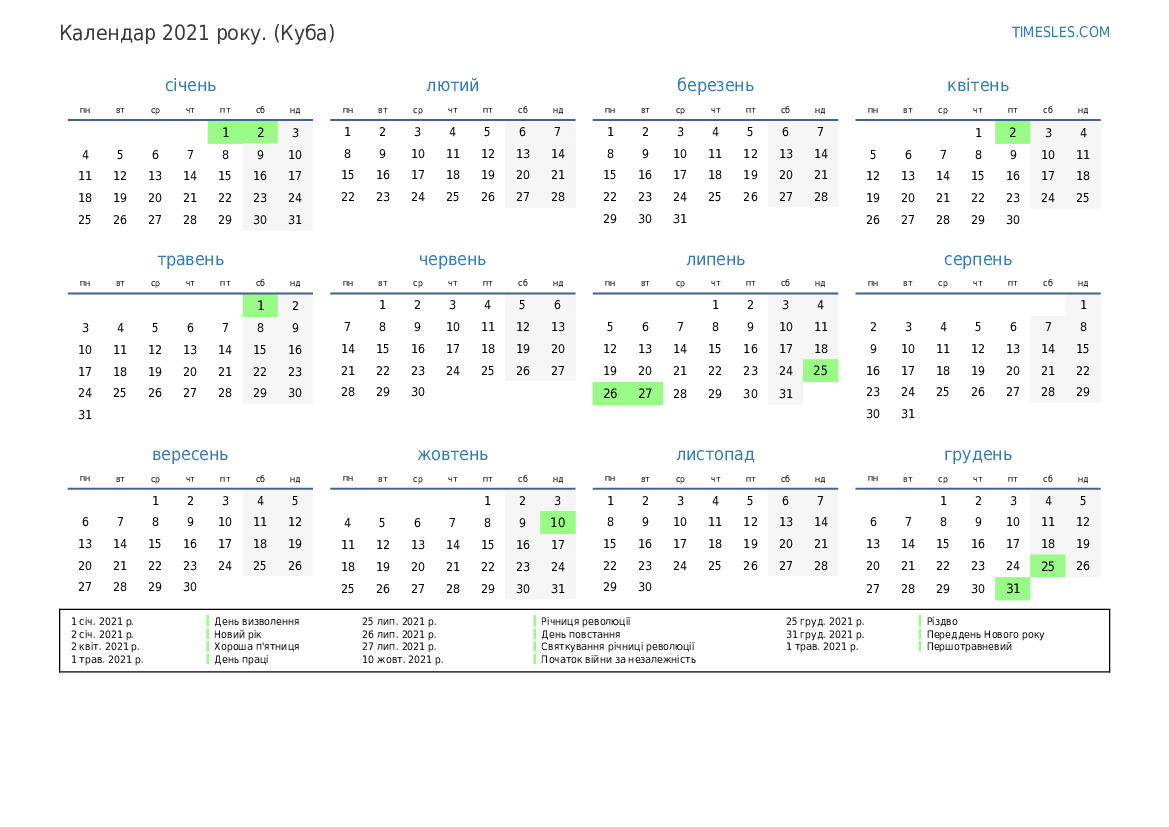Select the month heading 'січень'

pyautogui.click(x=190, y=85)
